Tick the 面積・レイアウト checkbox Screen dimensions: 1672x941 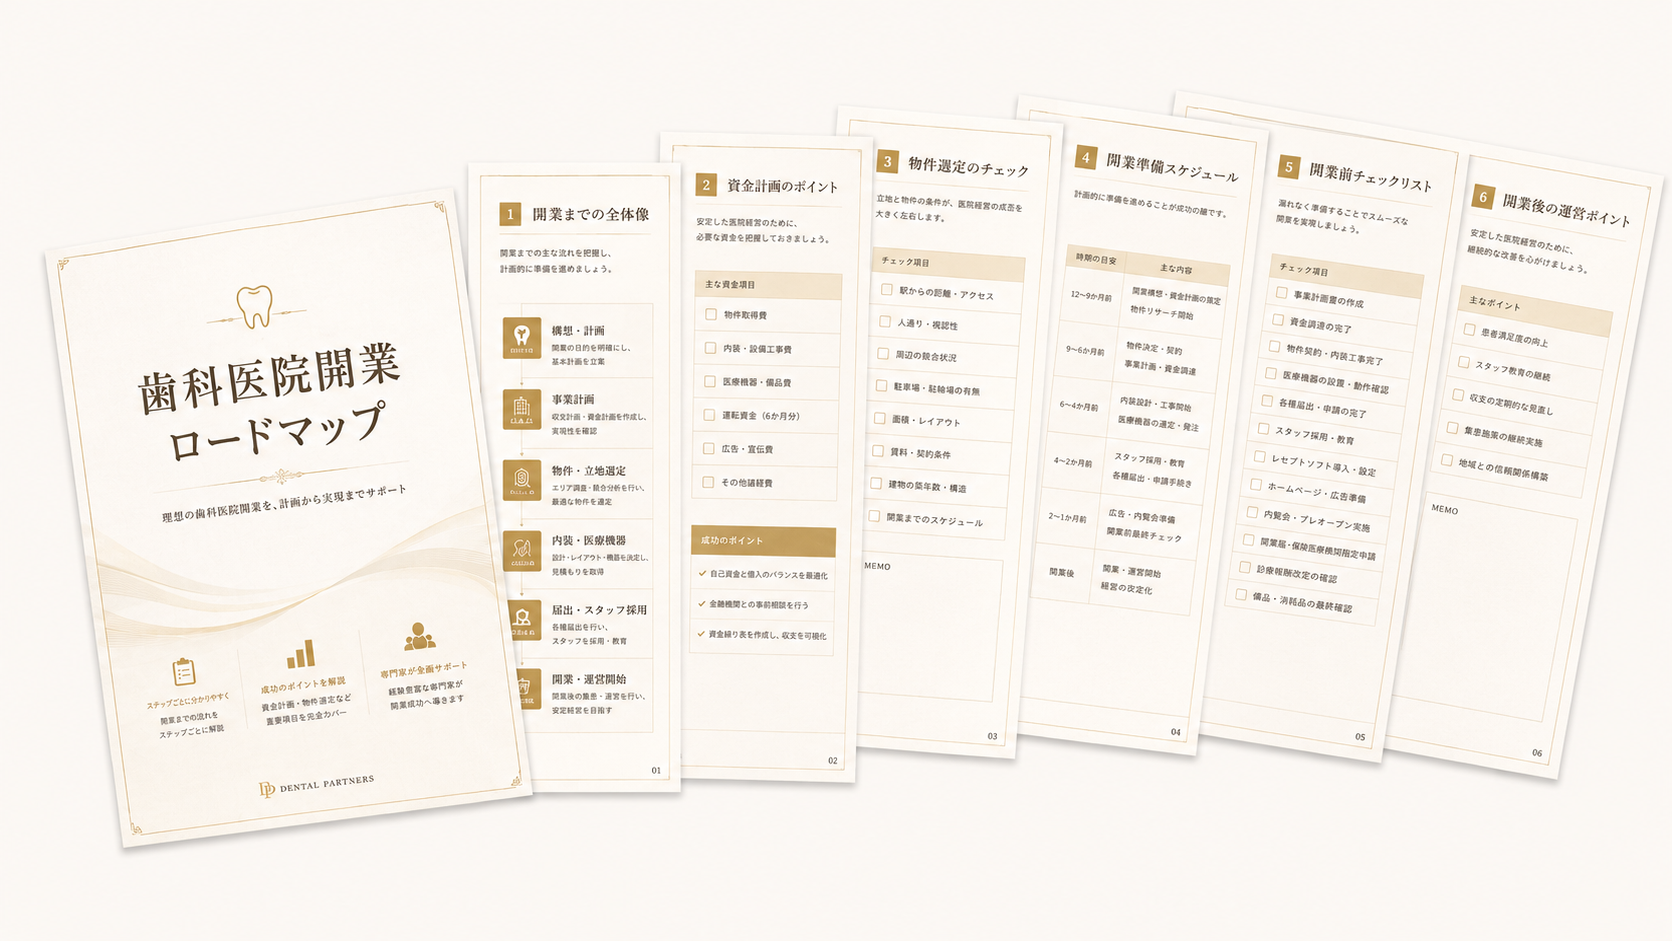(880, 419)
